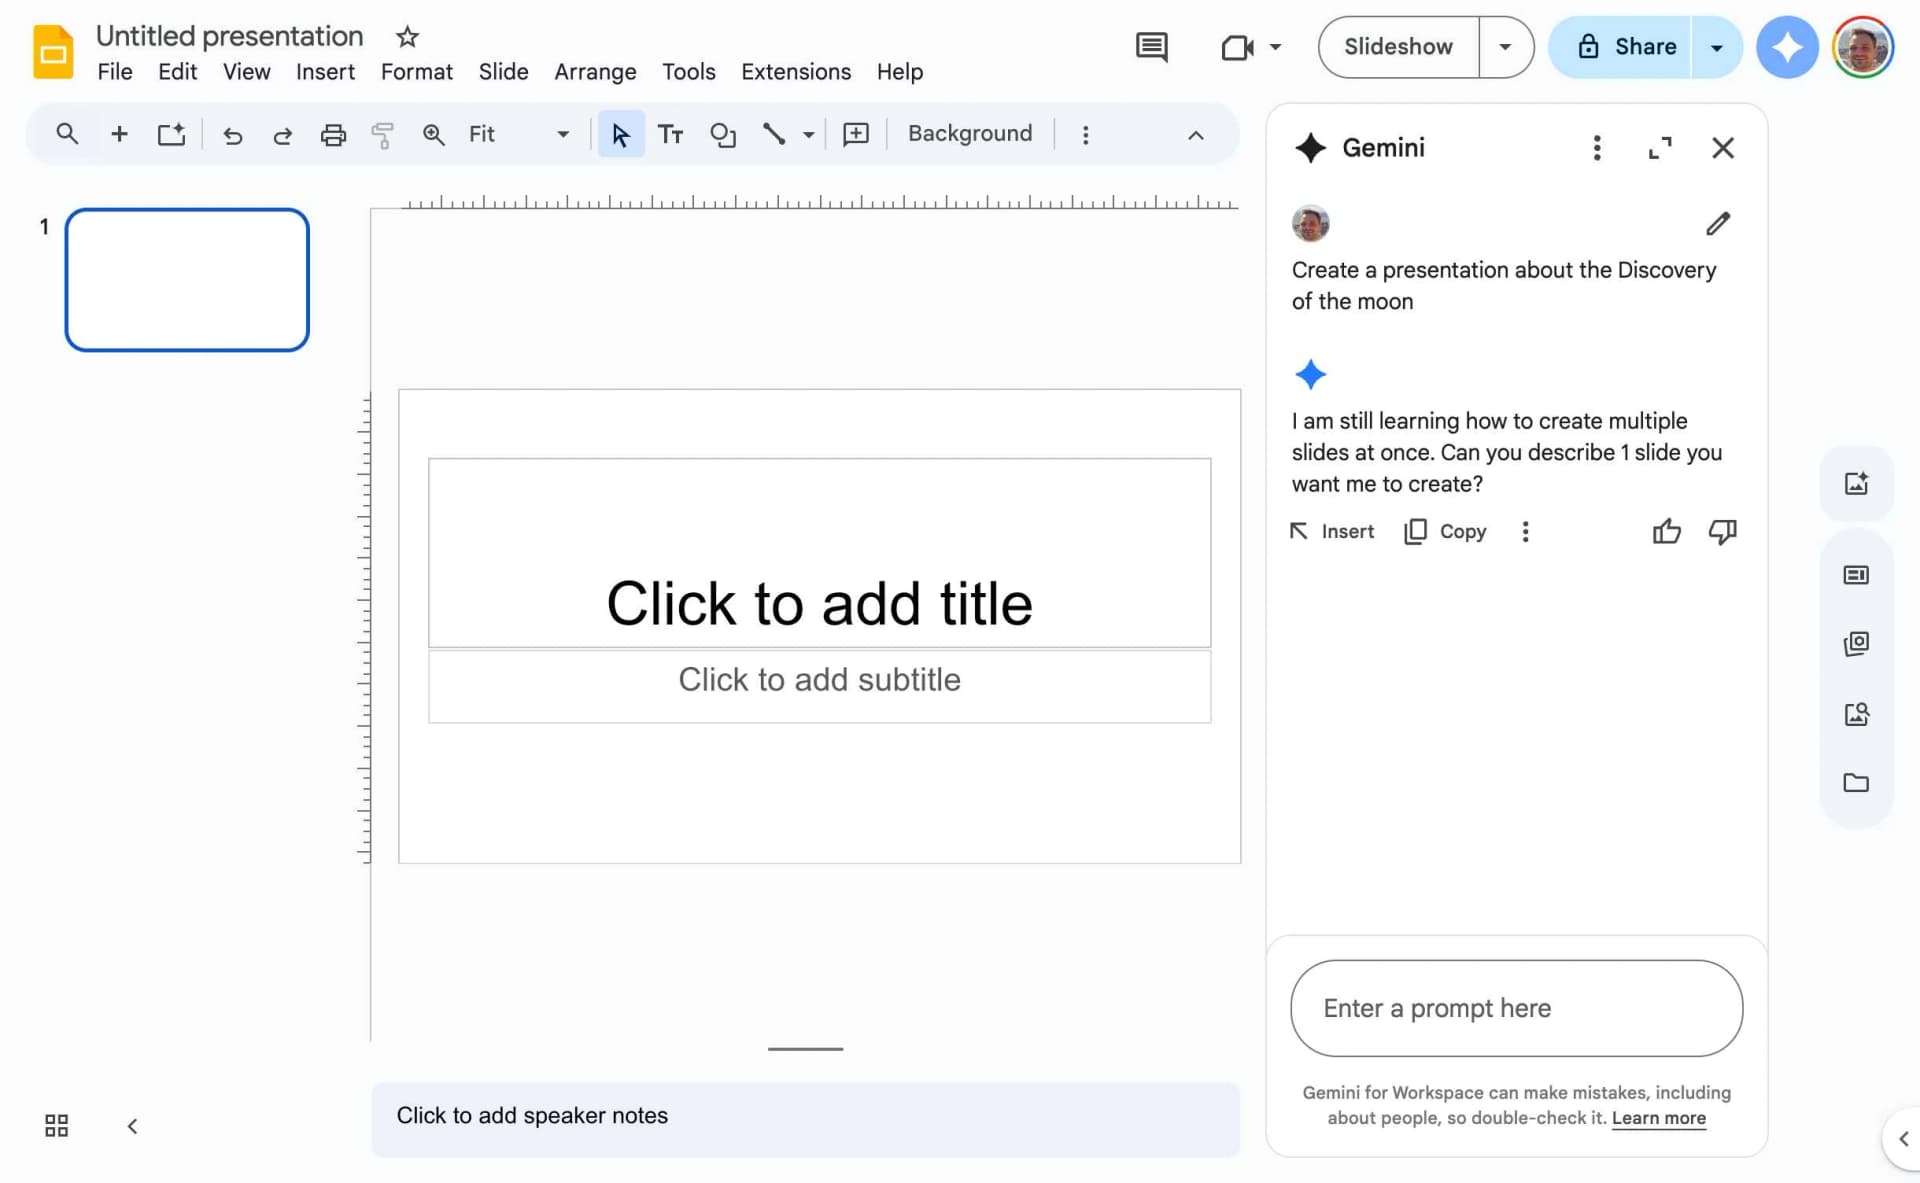Copy the Gemini response

tap(1445, 531)
